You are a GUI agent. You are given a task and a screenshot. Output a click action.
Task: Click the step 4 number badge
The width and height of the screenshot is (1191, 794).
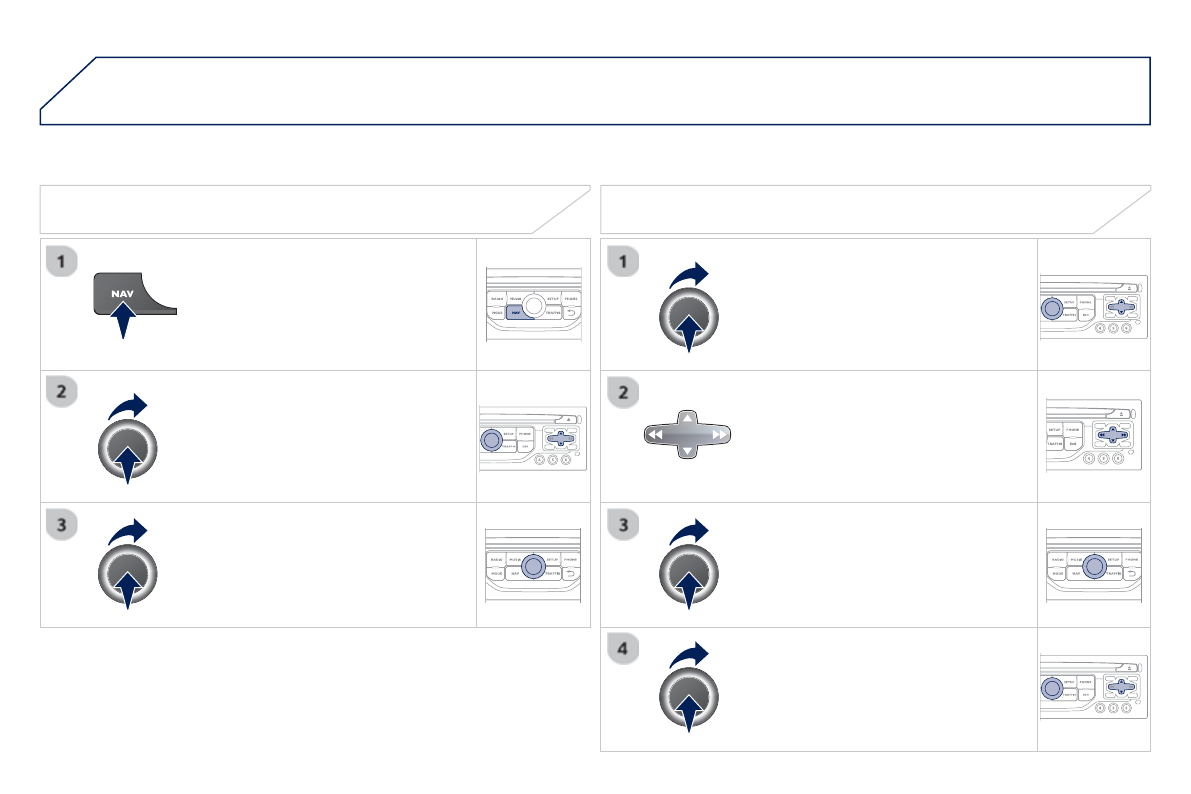[x=622, y=650]
